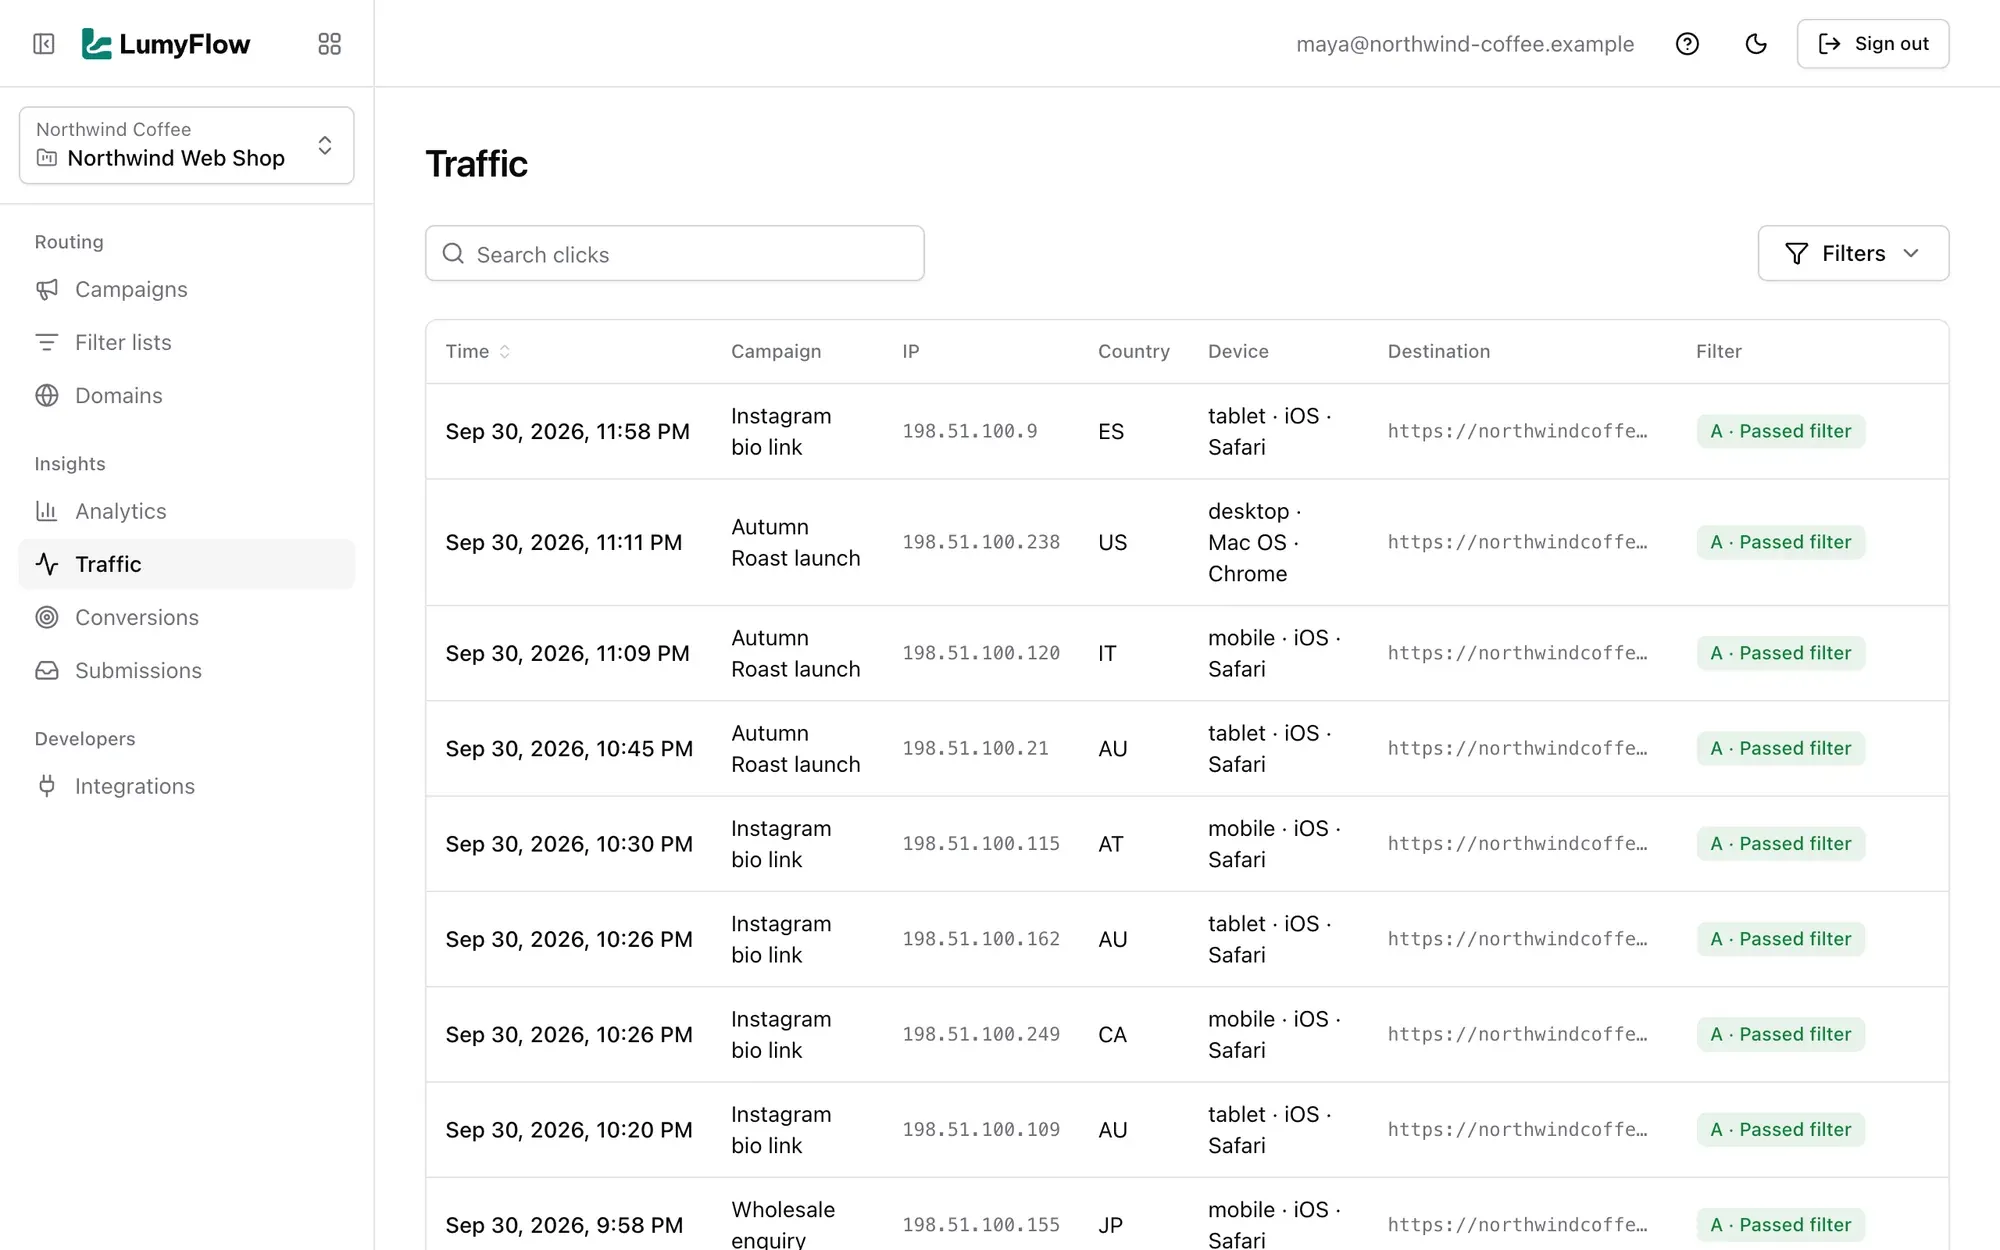The height and width of the screenshot is (1250, 2000).
Task: Click the Integrations plug icon
Action: [47, 786]
